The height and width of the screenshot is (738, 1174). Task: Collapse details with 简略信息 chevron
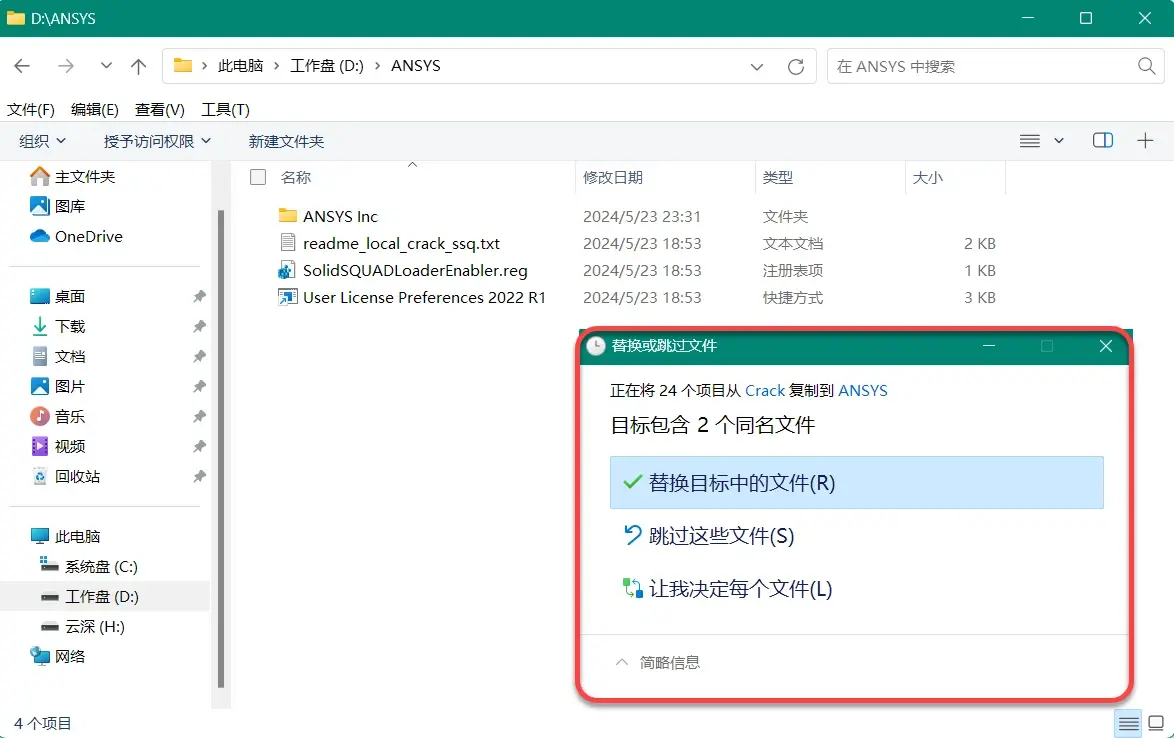(621, 662)
